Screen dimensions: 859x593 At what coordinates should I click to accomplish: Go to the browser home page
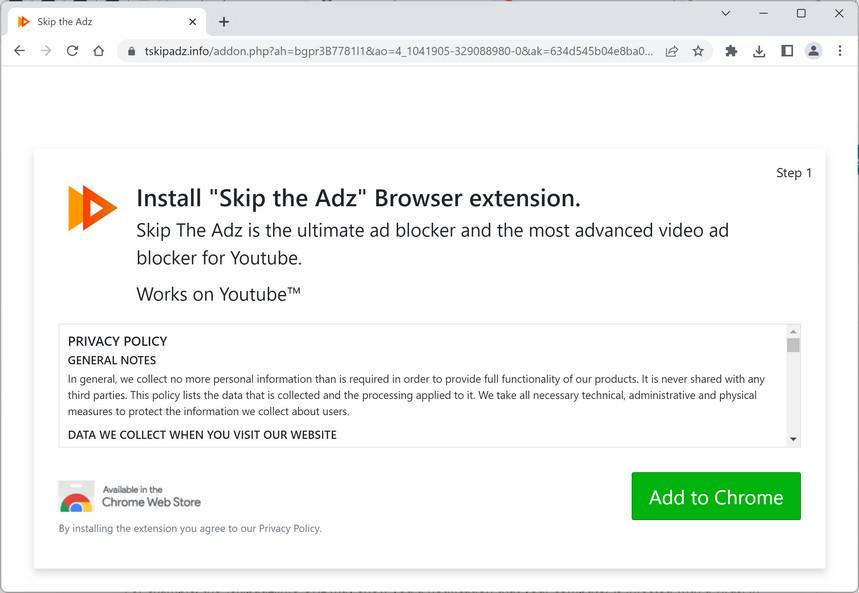tap(98, 51)
